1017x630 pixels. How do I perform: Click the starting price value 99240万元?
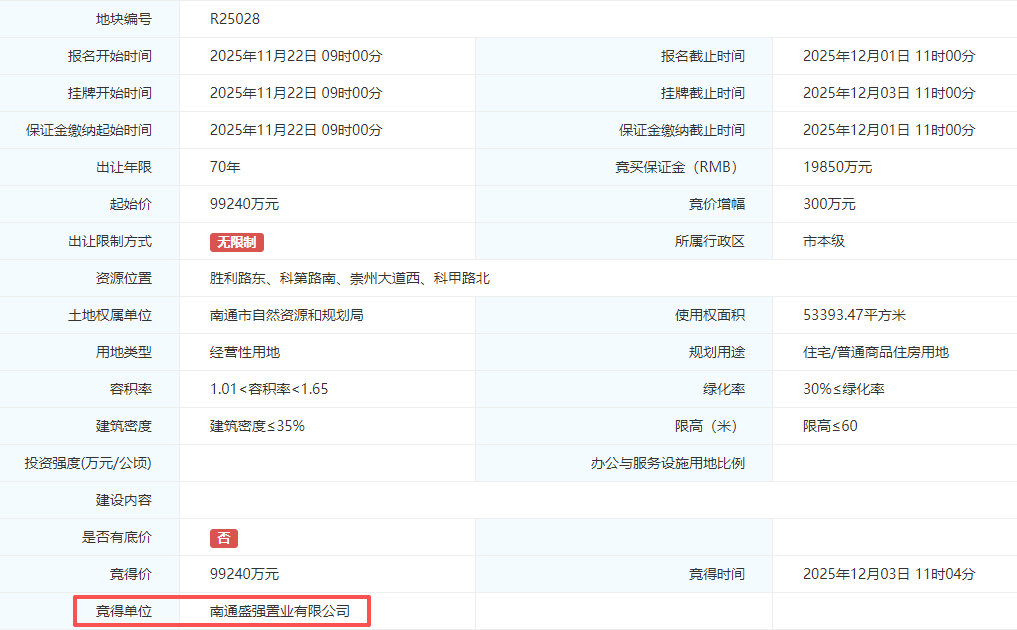244,204
